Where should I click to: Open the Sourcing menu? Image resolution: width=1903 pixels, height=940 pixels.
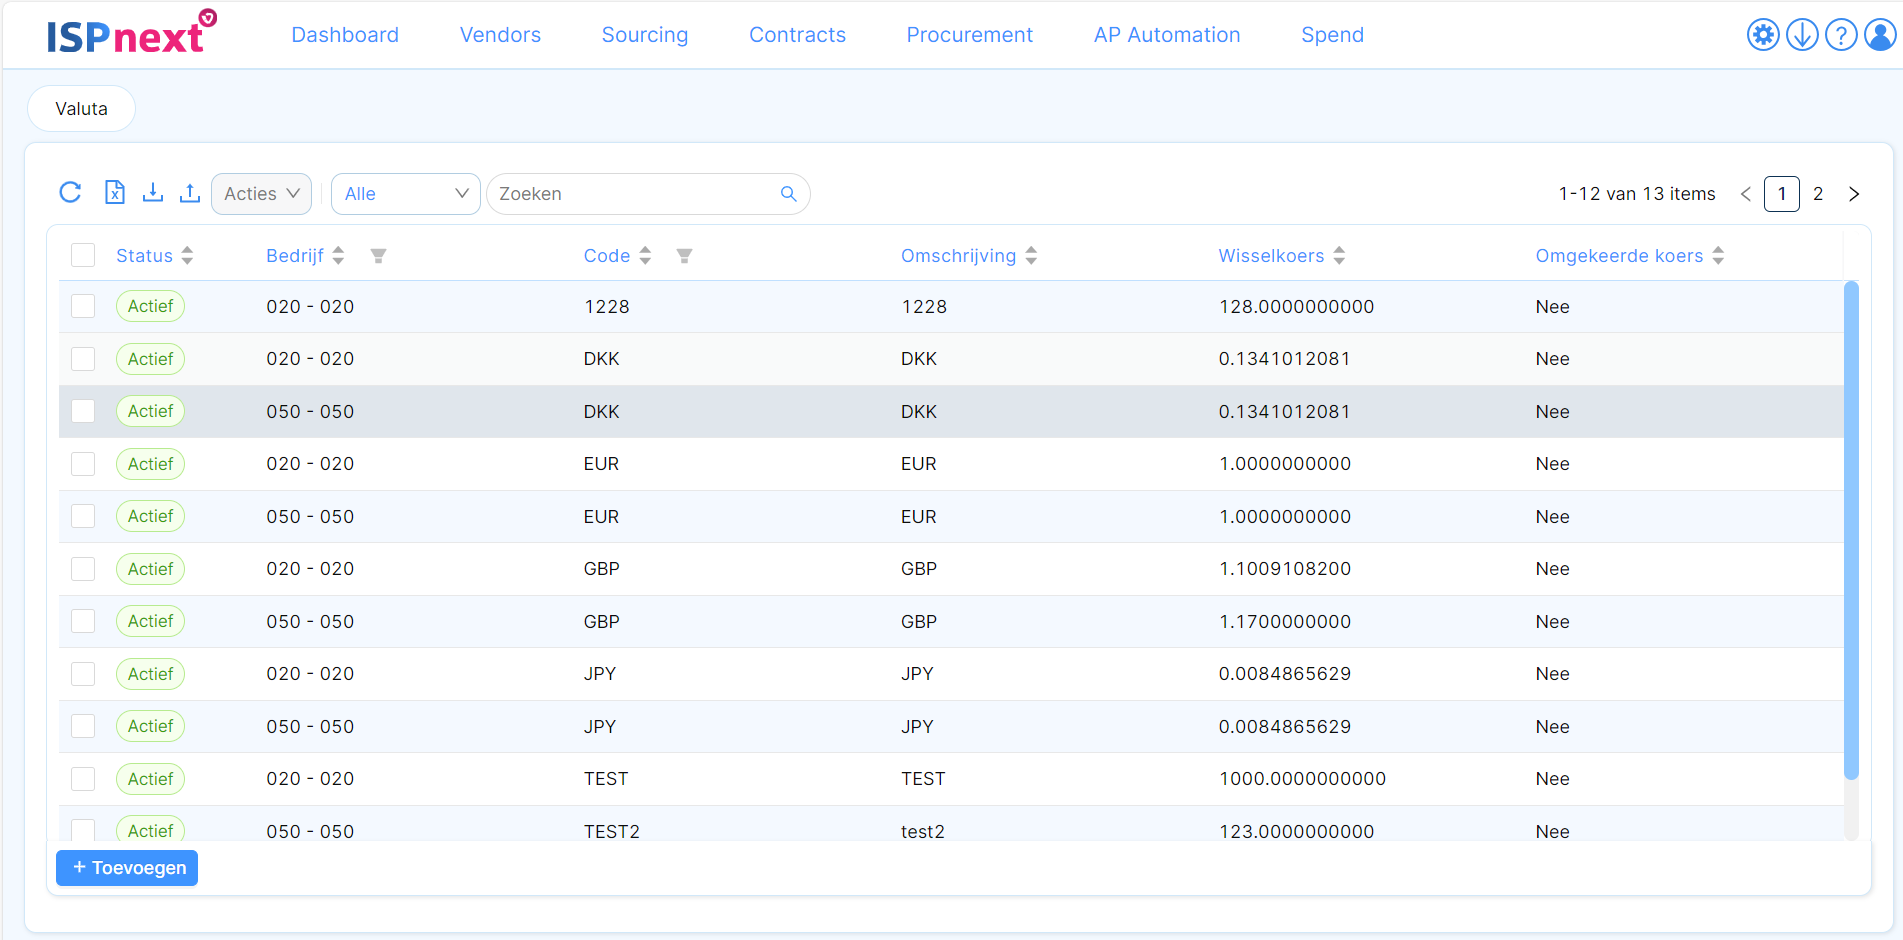click(645, 35)
